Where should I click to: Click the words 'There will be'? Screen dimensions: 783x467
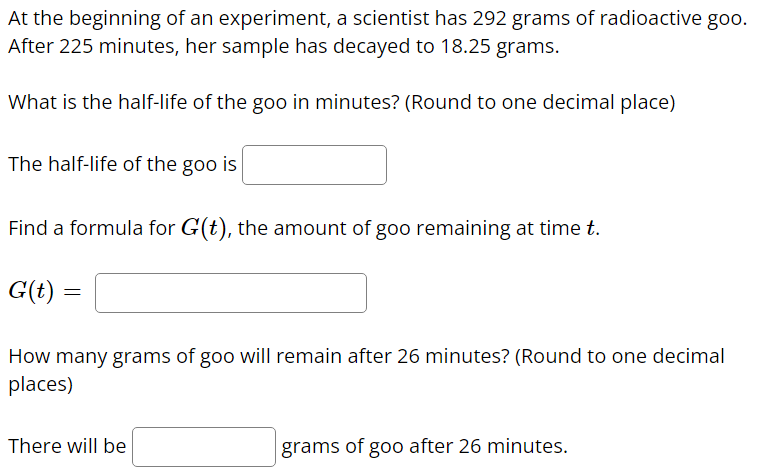pyautogui.click(x=67, y=446)
